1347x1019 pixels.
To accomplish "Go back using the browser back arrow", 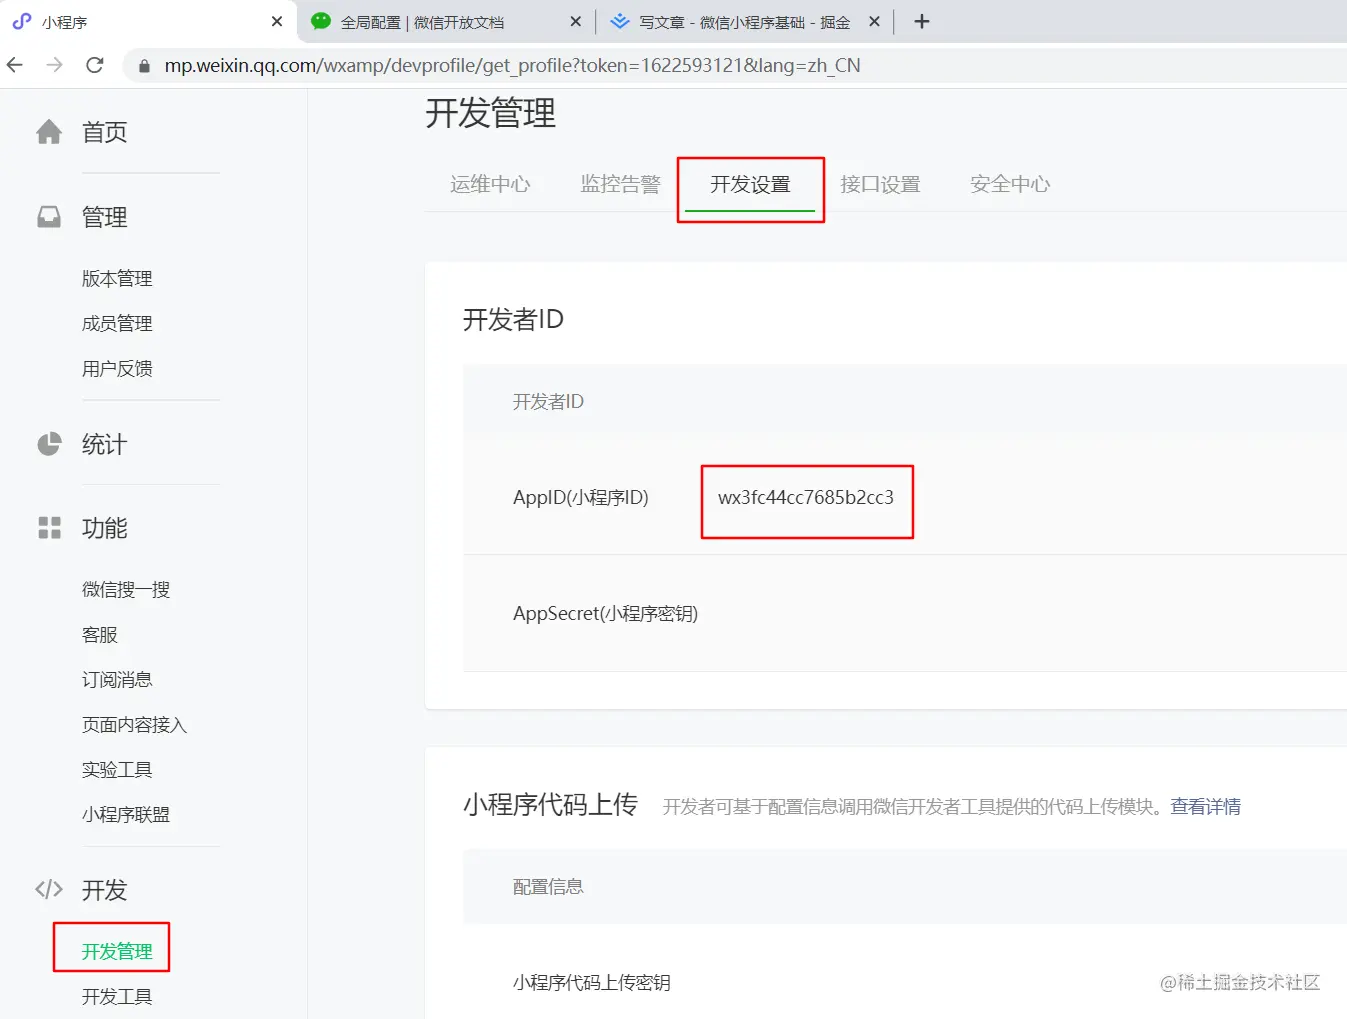I will 15,65.
